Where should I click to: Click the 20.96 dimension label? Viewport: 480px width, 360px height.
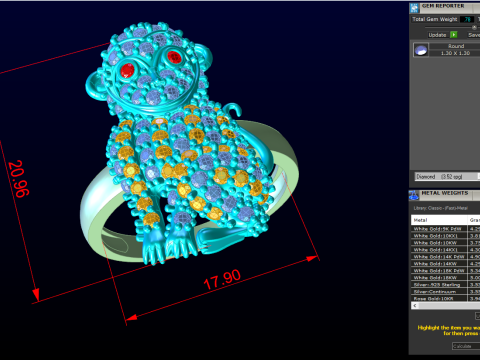coord(19,179)
